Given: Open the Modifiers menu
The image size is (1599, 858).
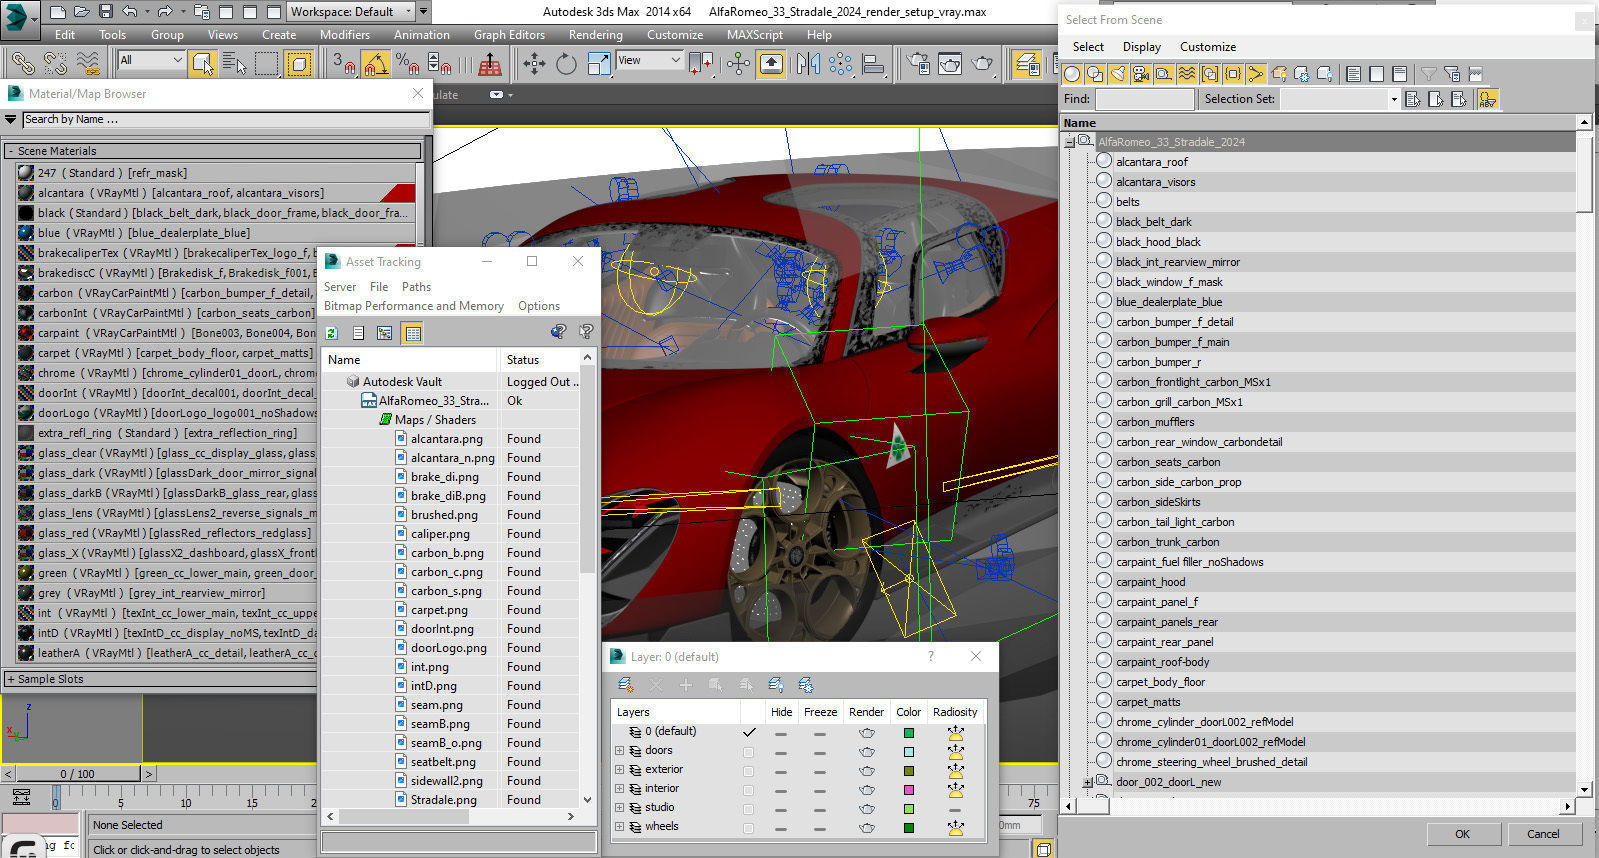Looking at the screenshot, I should (x=345, y=34).
